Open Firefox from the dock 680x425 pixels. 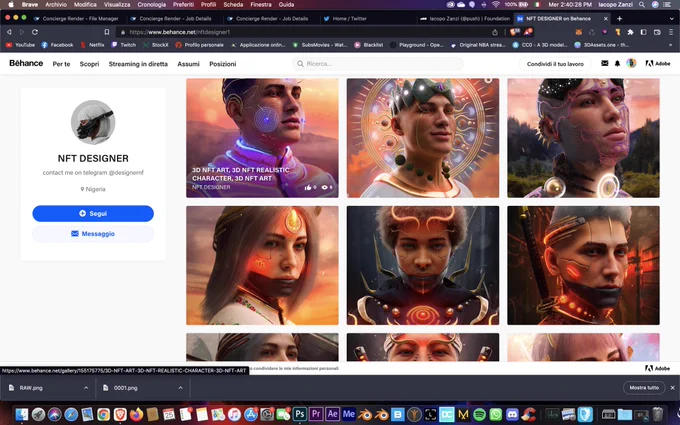point(137,414)
